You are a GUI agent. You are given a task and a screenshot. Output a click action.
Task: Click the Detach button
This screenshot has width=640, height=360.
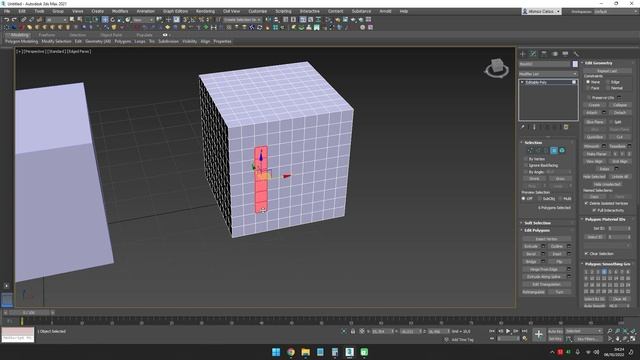pyautogui.click(x=620, y=113)
